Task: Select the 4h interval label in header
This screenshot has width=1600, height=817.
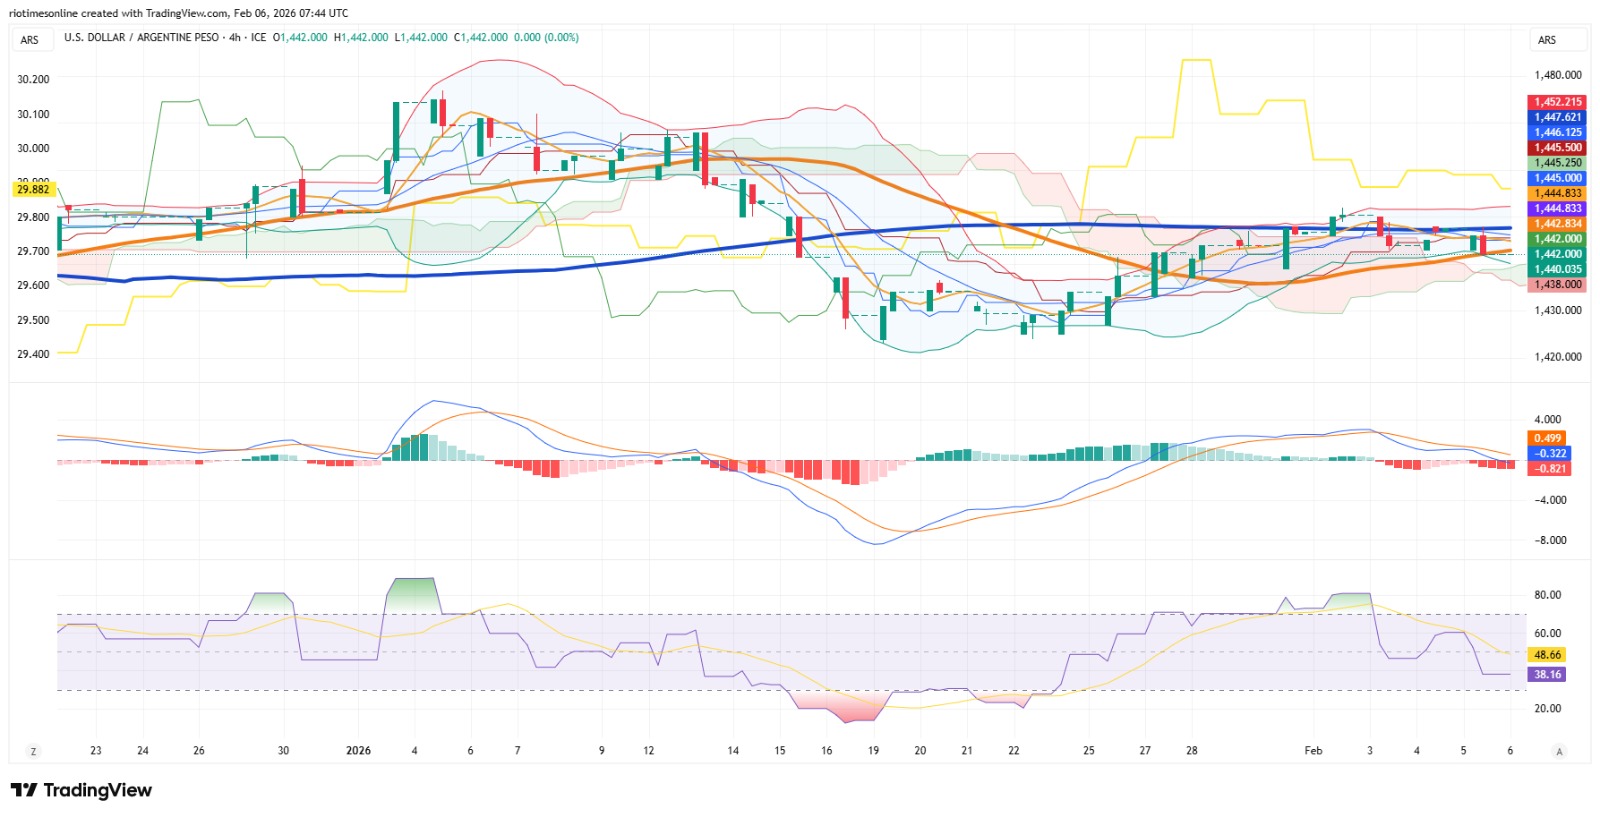Action: click(235, 37)
